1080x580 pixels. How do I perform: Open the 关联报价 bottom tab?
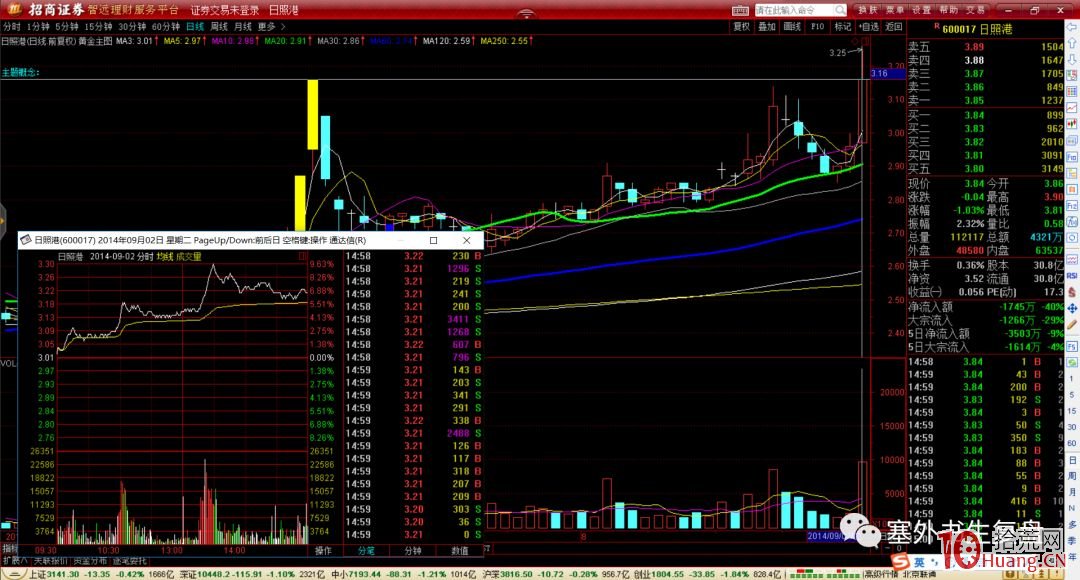[x=50, y=560]
